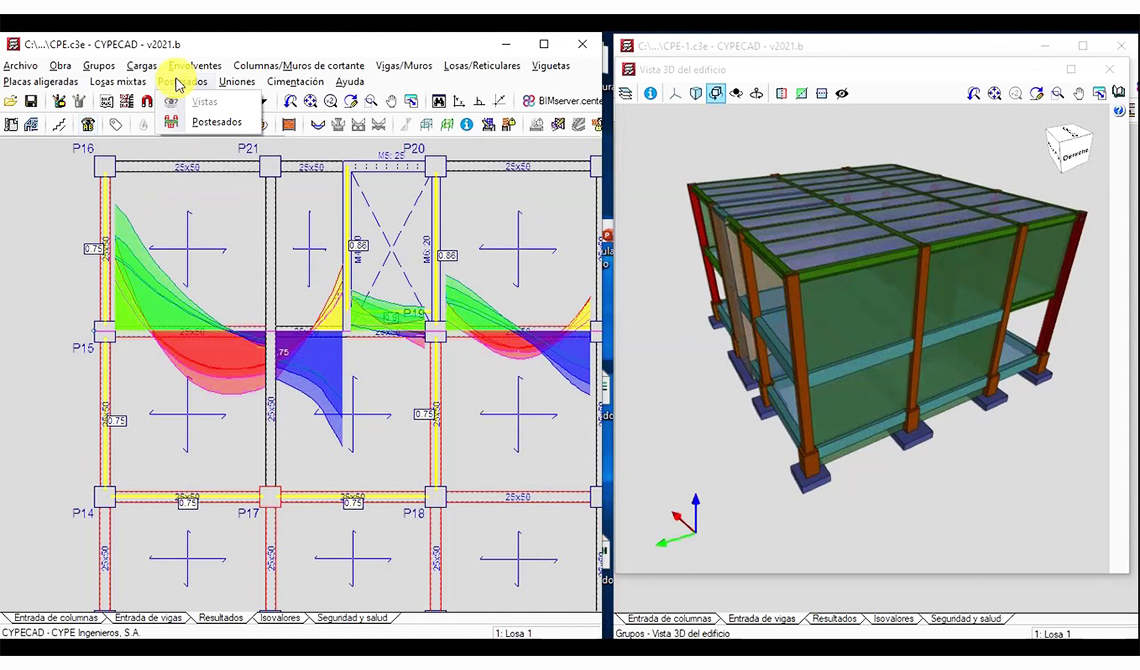Redraw icon in left window toolbar

pyautogui.click(x=350, y=101)
